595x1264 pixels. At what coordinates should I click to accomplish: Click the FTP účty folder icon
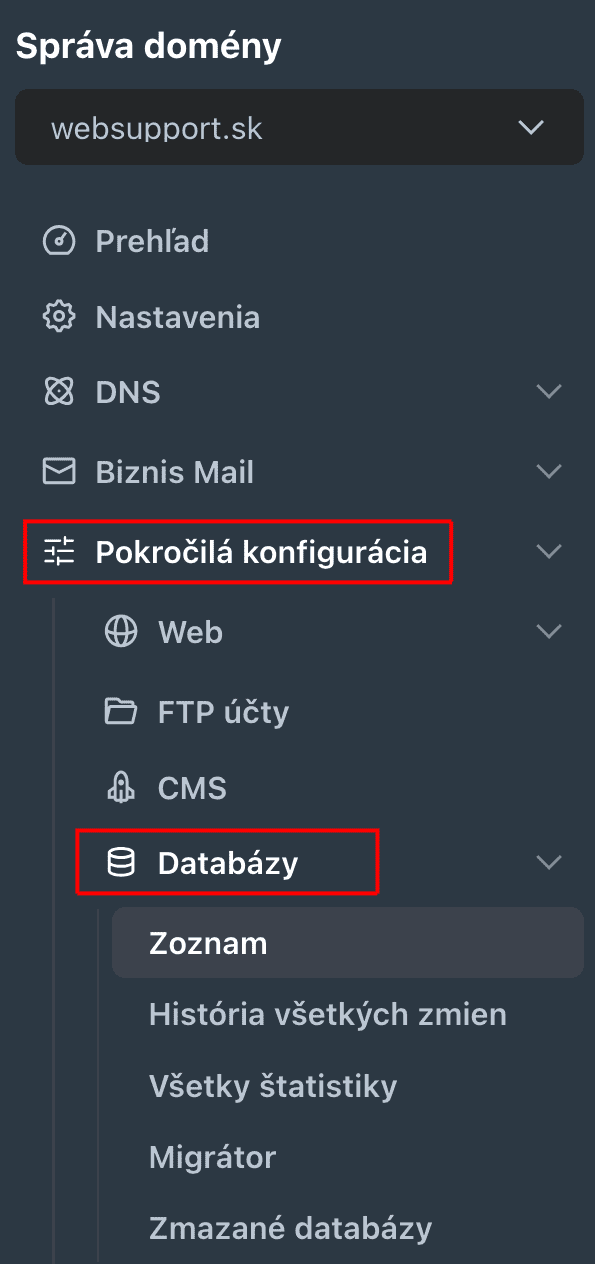(x=121, y=712)
